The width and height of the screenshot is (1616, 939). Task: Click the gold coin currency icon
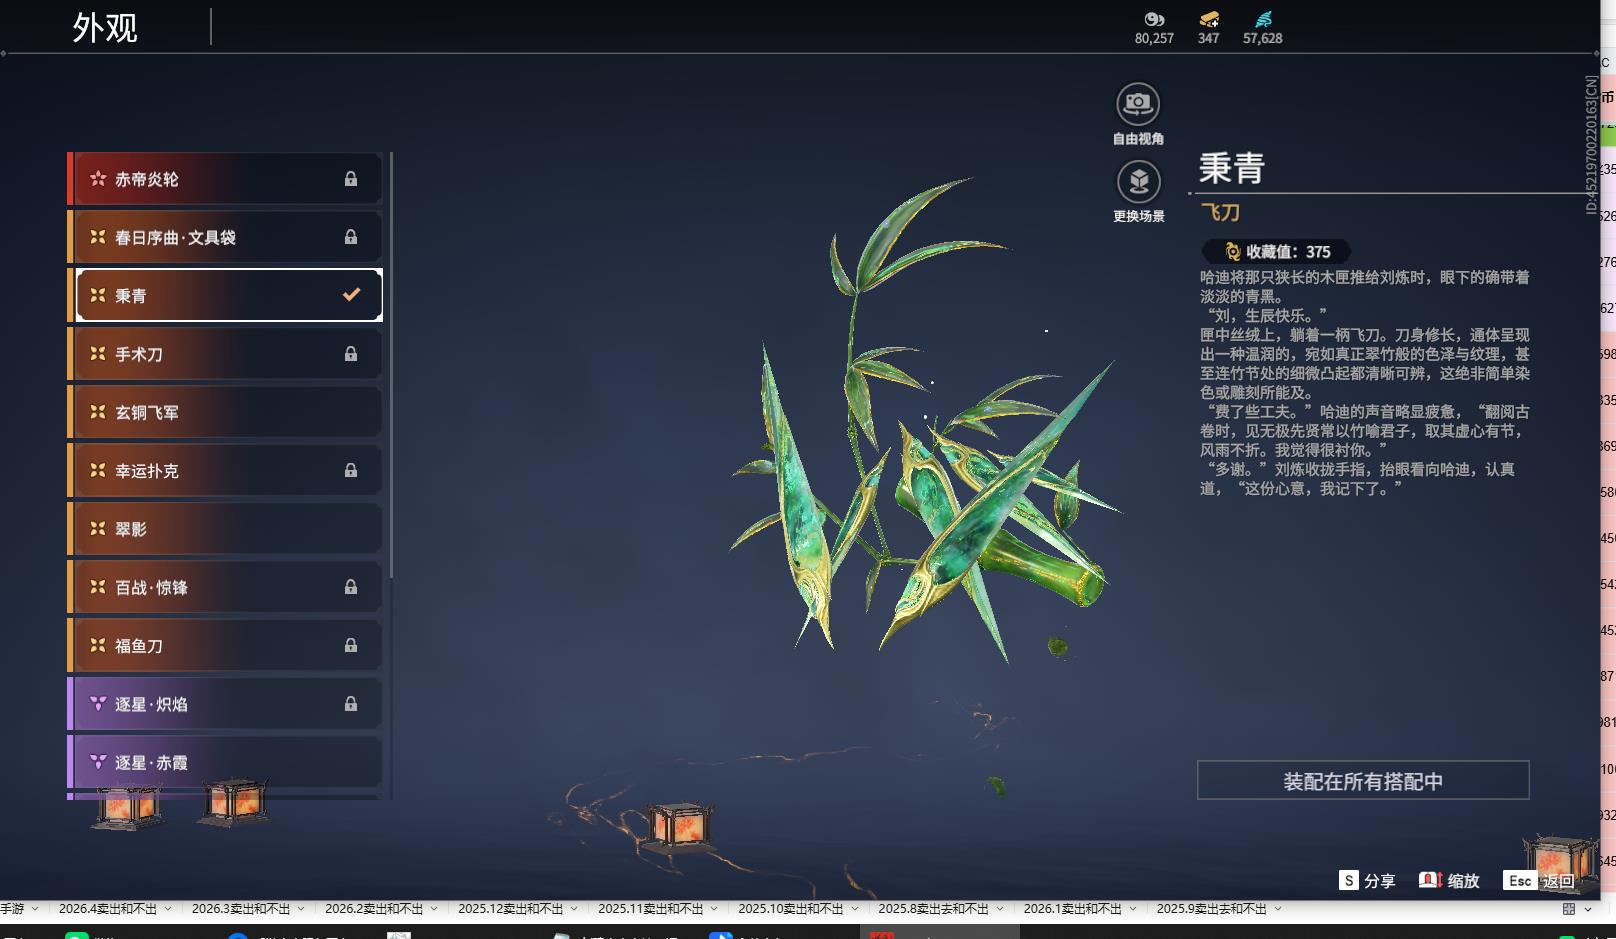point(1154,18)
